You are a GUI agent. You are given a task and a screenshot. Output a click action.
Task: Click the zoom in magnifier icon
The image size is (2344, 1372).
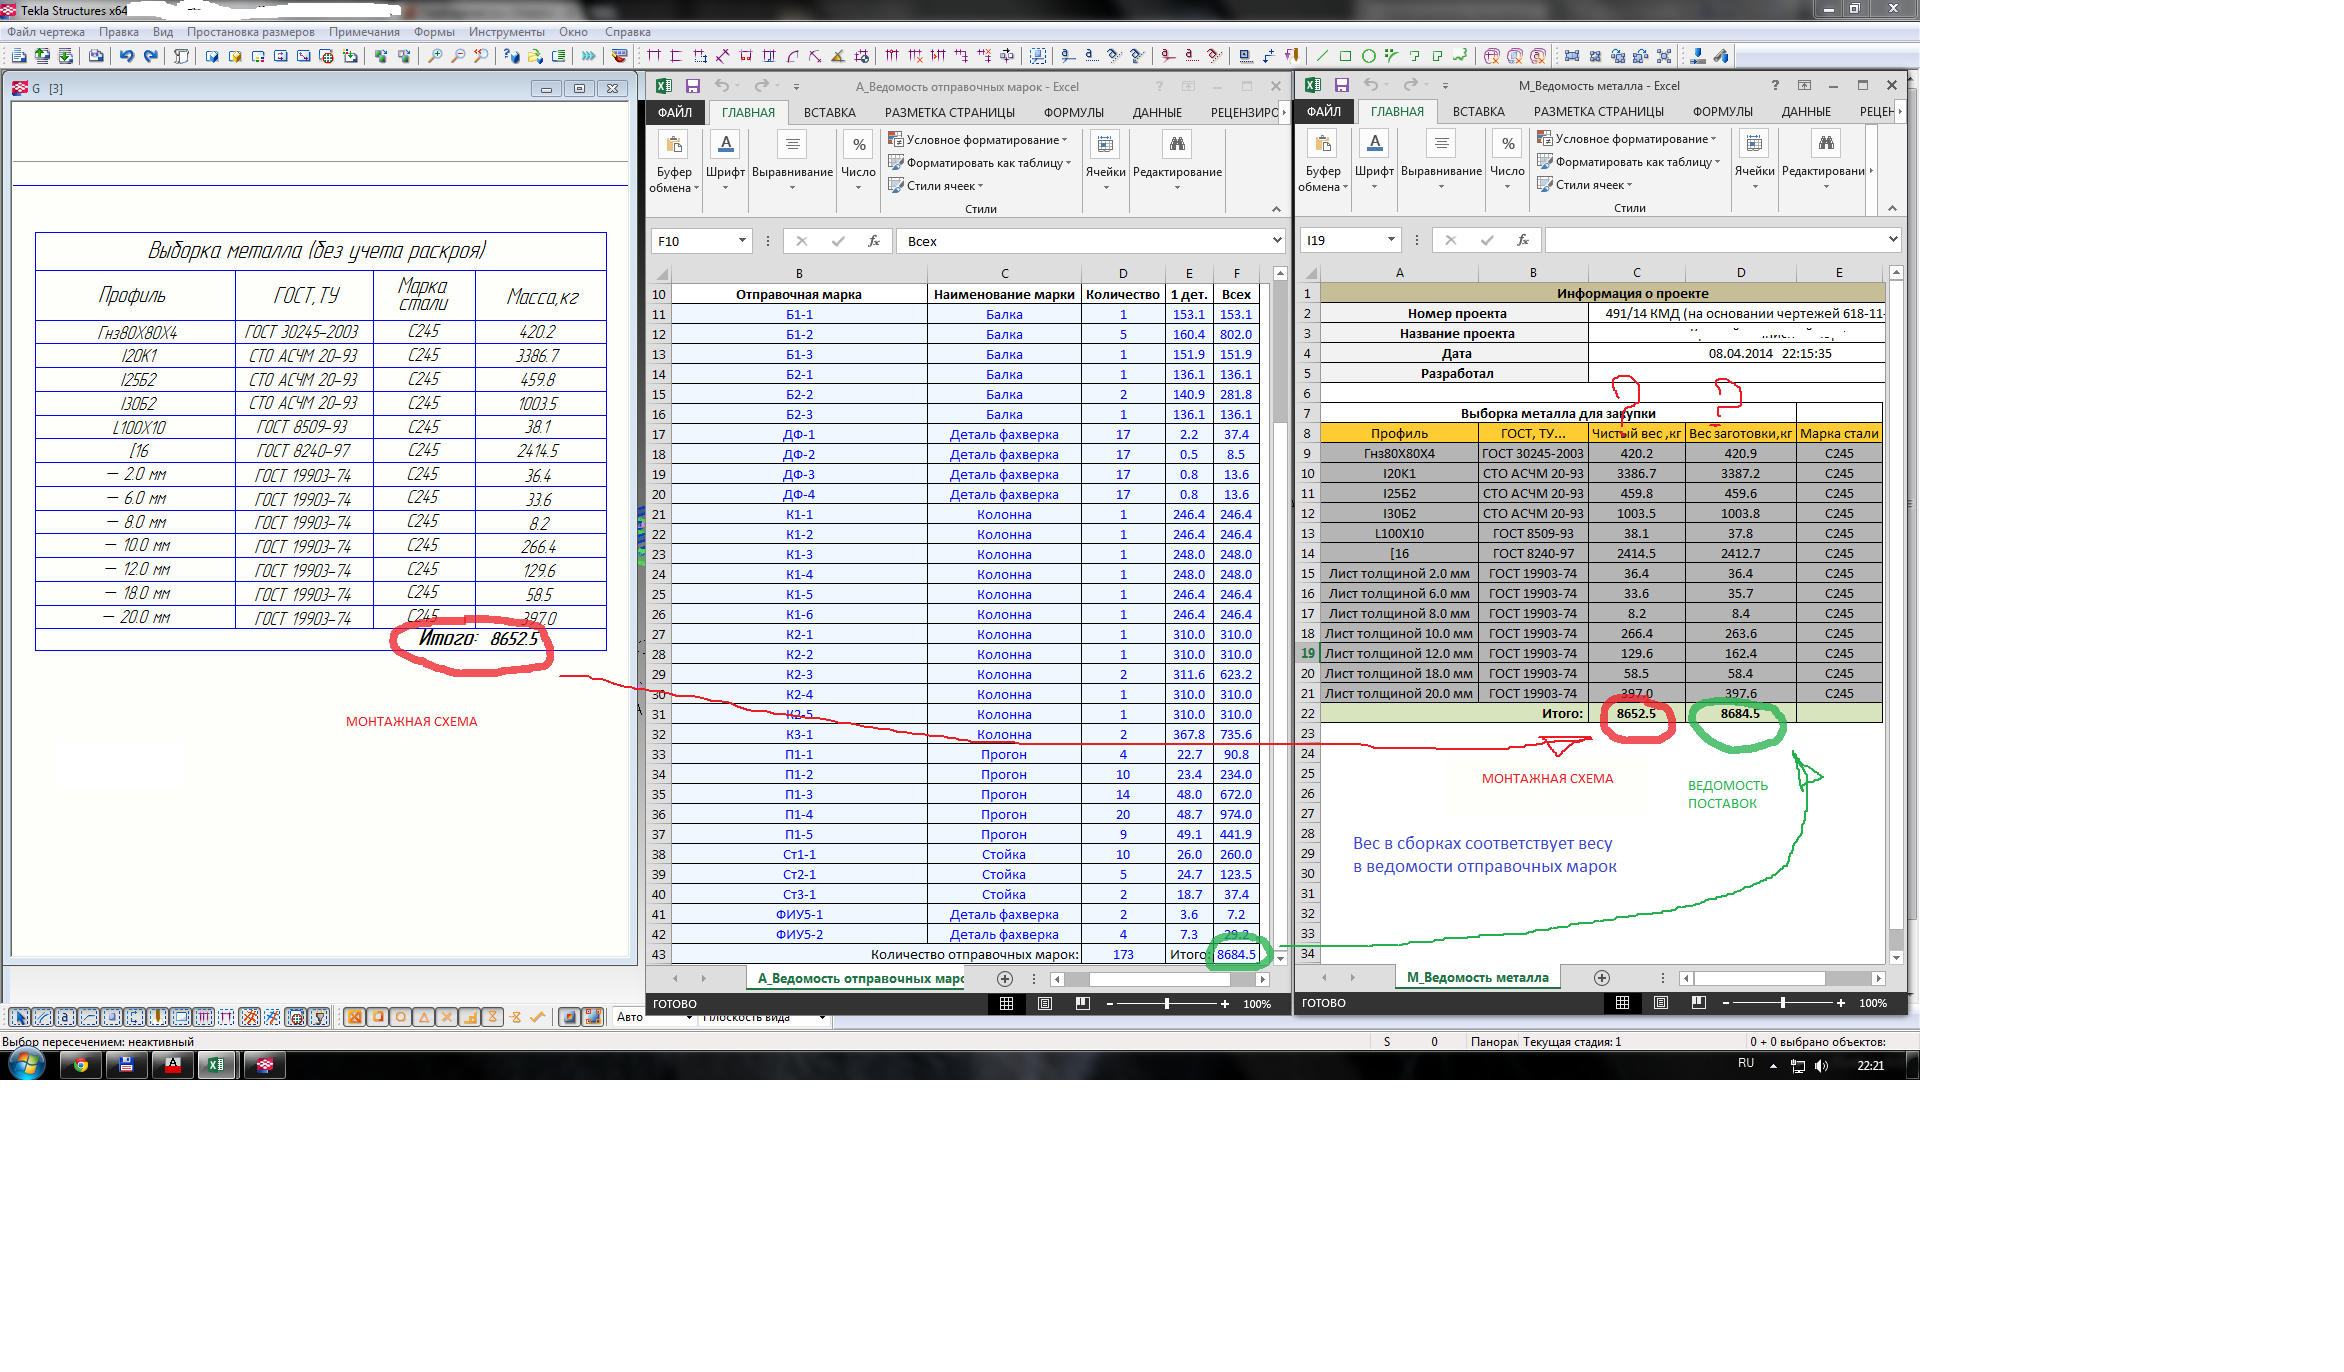(x=435, y=56)
